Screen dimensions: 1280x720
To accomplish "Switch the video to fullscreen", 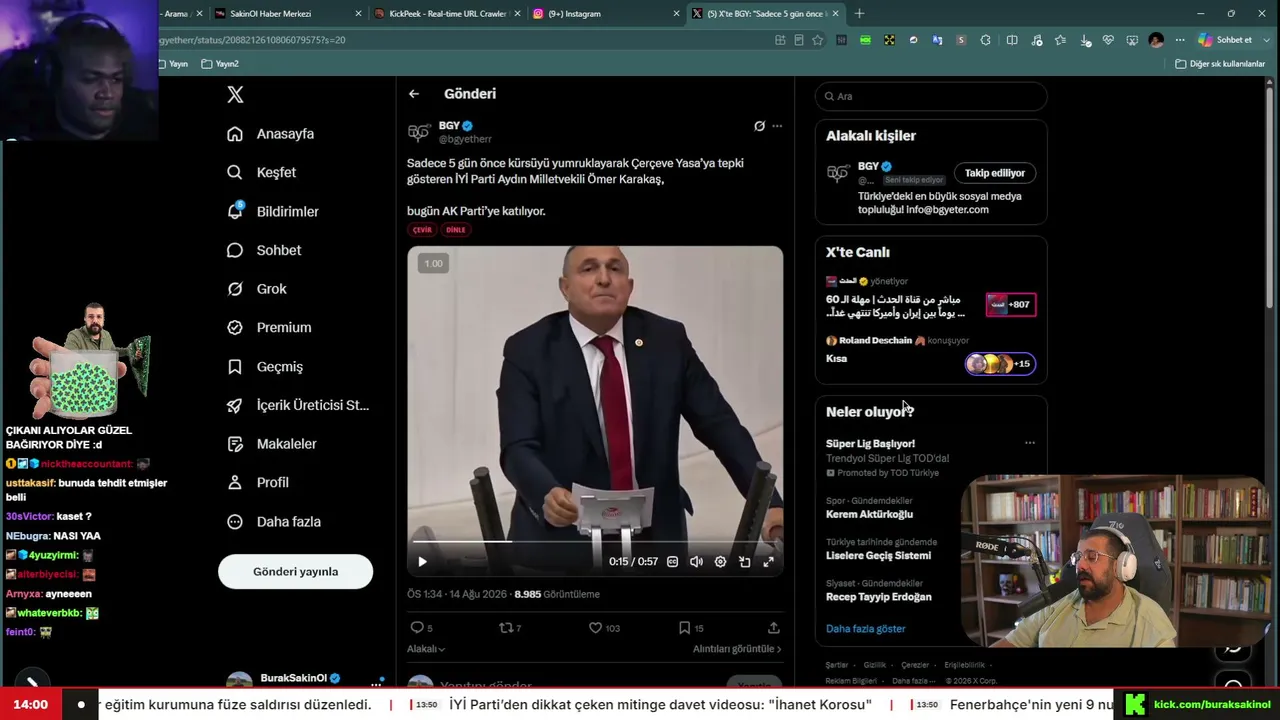I will click(768, 562).
